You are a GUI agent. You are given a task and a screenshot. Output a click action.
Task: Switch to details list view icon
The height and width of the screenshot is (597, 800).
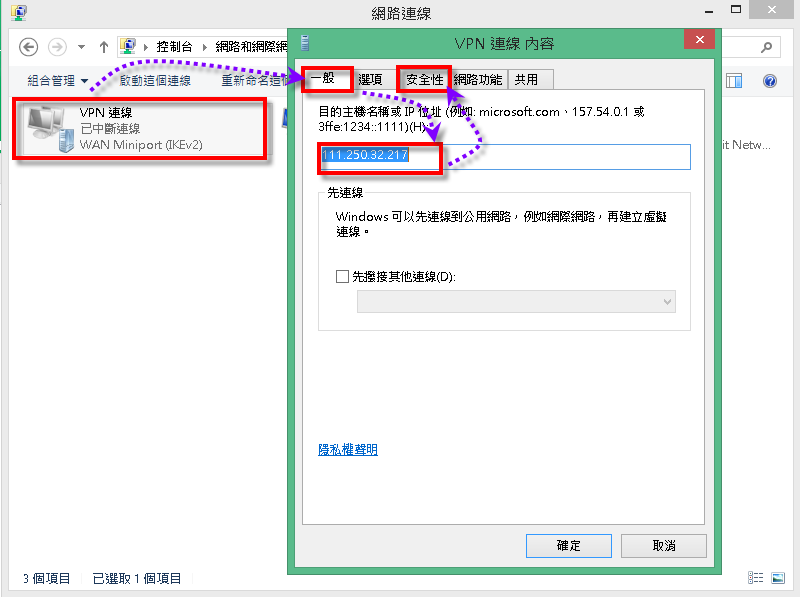point(755,578)
